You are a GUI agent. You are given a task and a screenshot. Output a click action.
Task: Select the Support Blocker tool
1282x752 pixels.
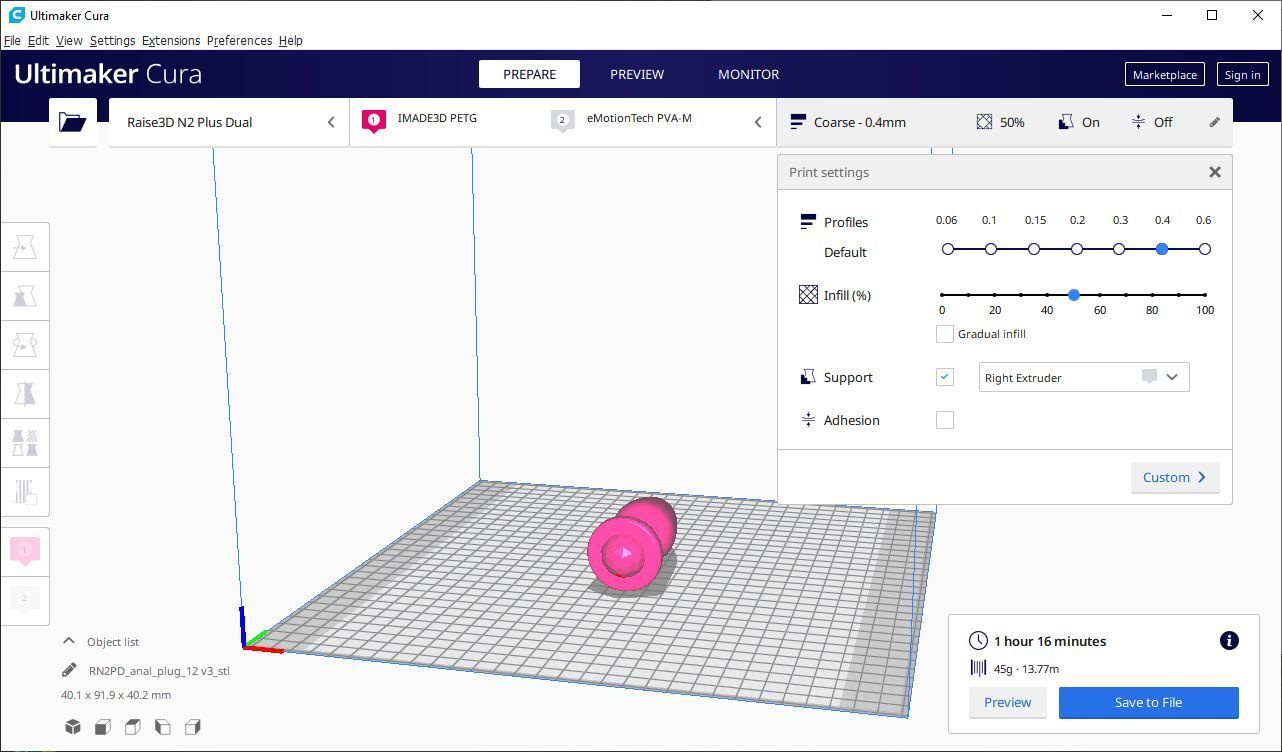[x=25, y=492]
